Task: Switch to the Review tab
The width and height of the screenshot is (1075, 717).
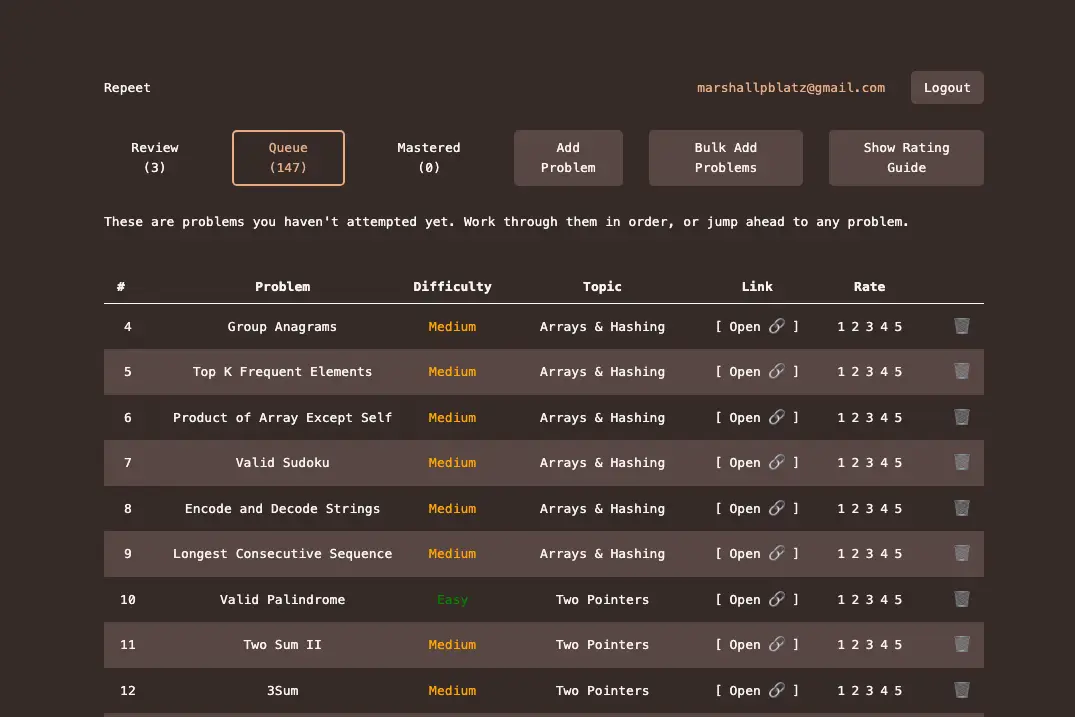Action: coord(155,158)
